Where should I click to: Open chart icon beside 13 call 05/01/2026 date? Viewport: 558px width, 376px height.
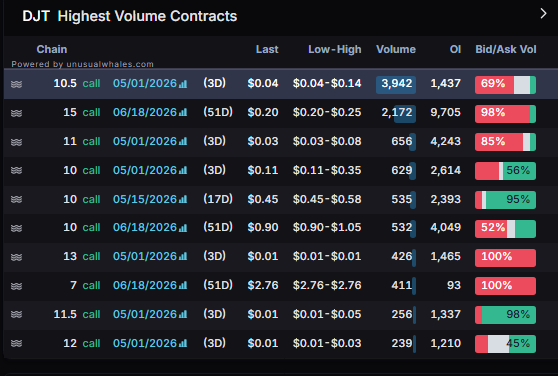coord(183,256)
